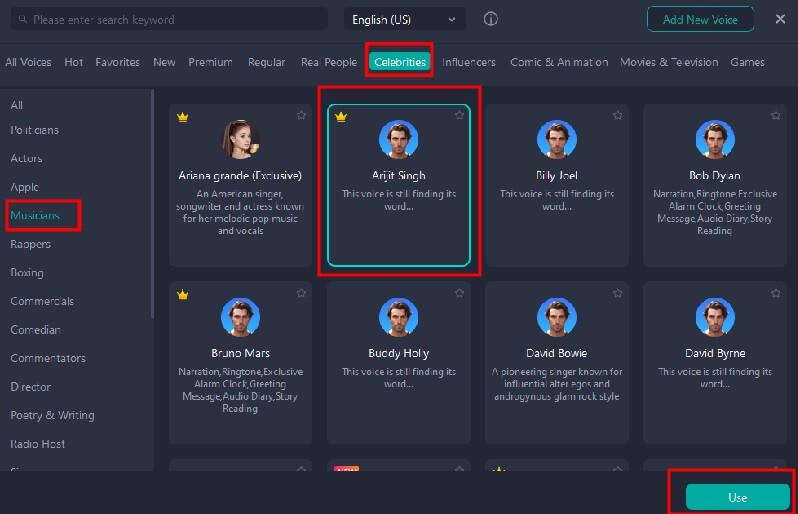Apply selected voice with Use button
798x514 pixels.
pyautogui.click(x=738, y=497)
